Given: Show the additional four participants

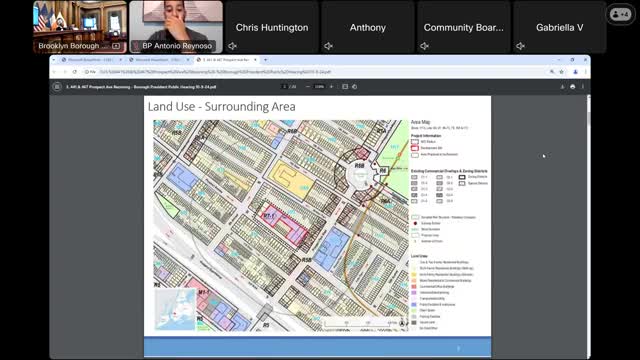Looking at the screenshot, I should point(620,14).
